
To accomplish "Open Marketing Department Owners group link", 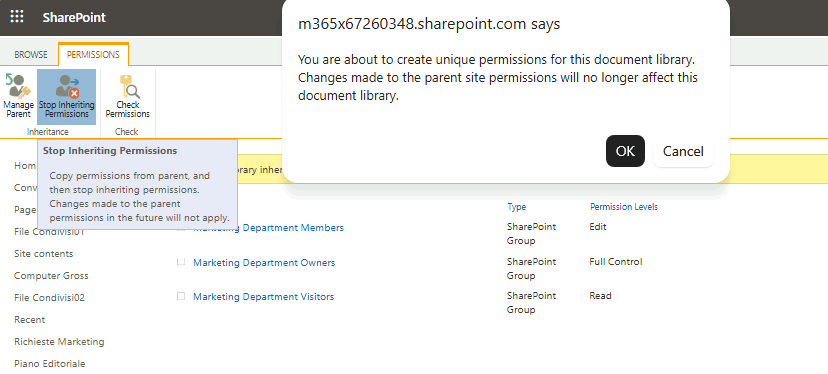I will tap(264, 263).
